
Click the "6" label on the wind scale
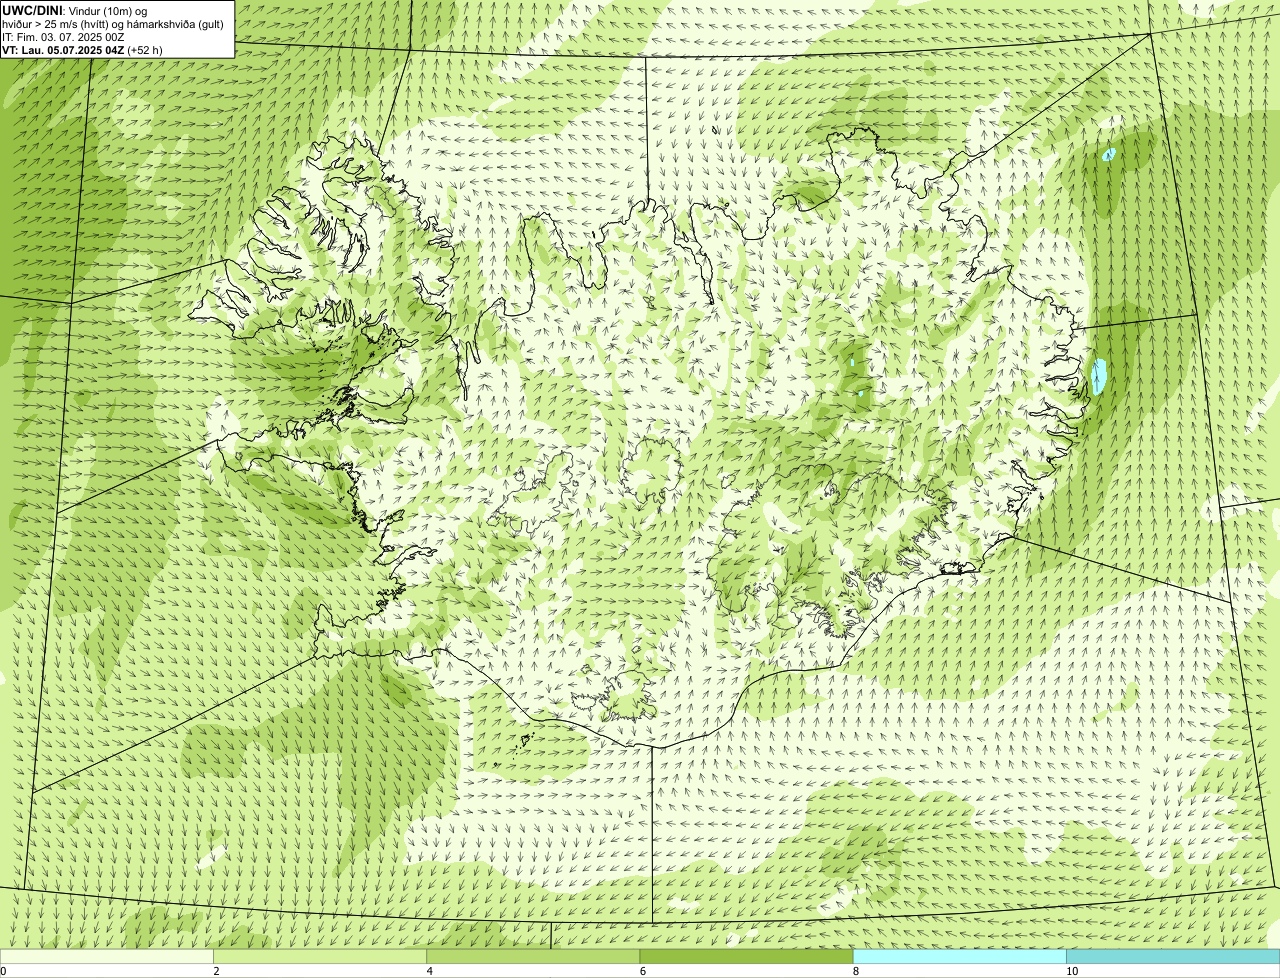coord(642,971)
